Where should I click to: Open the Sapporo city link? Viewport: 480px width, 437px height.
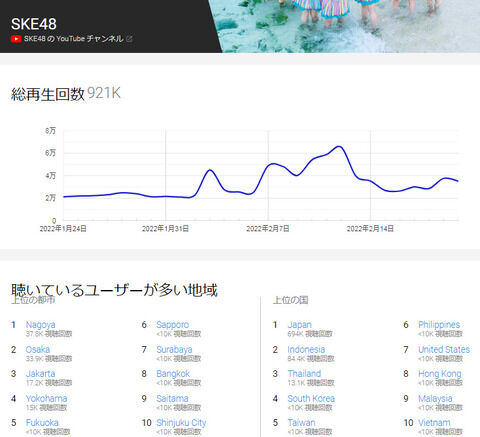click(x=172, y=325)
